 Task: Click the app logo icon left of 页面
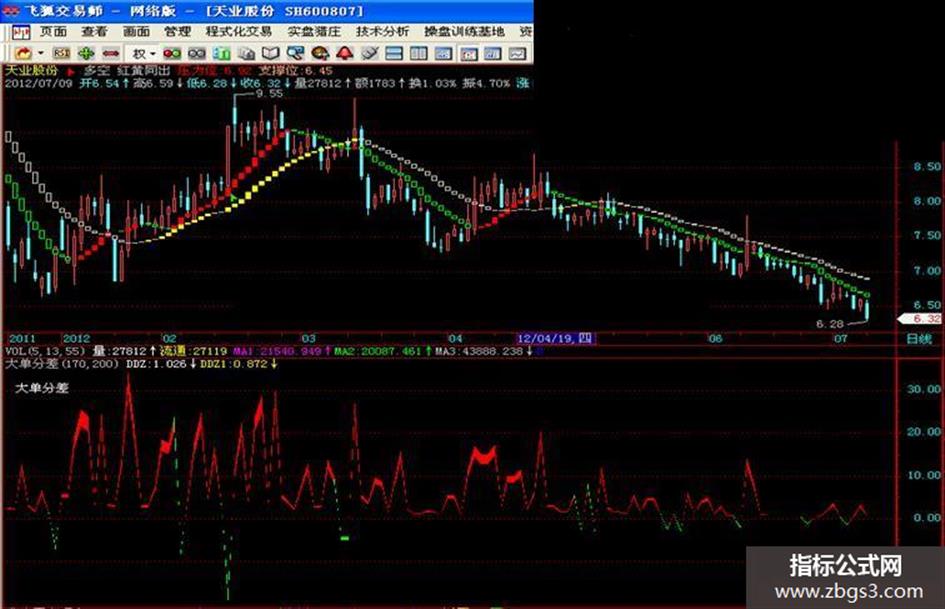click(x=20, y=32)
